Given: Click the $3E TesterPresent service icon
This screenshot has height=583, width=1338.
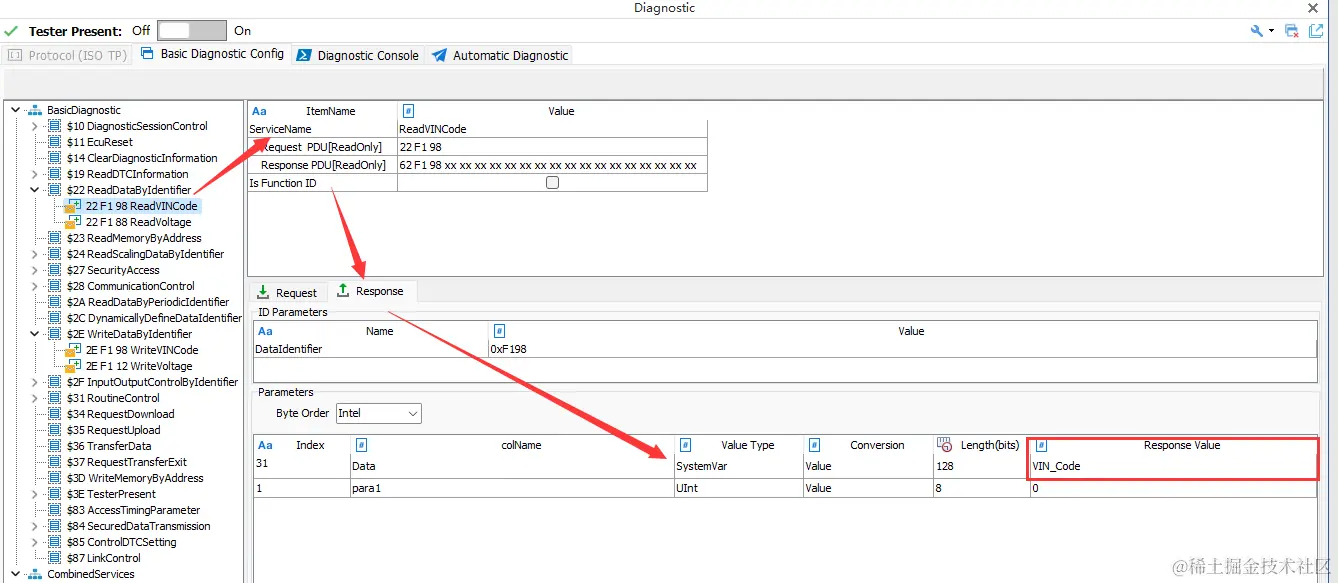Looking at the screenshot, I should click(54, 494).
